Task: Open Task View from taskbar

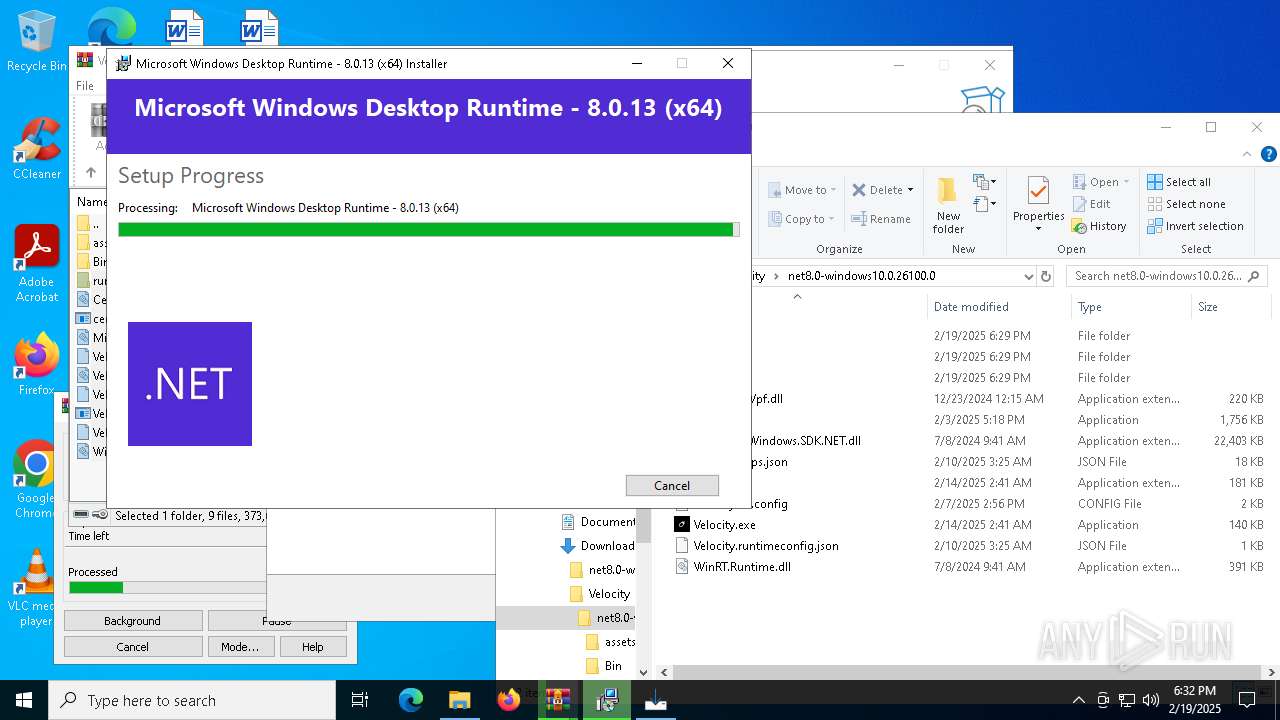Action: coord(360,700)
